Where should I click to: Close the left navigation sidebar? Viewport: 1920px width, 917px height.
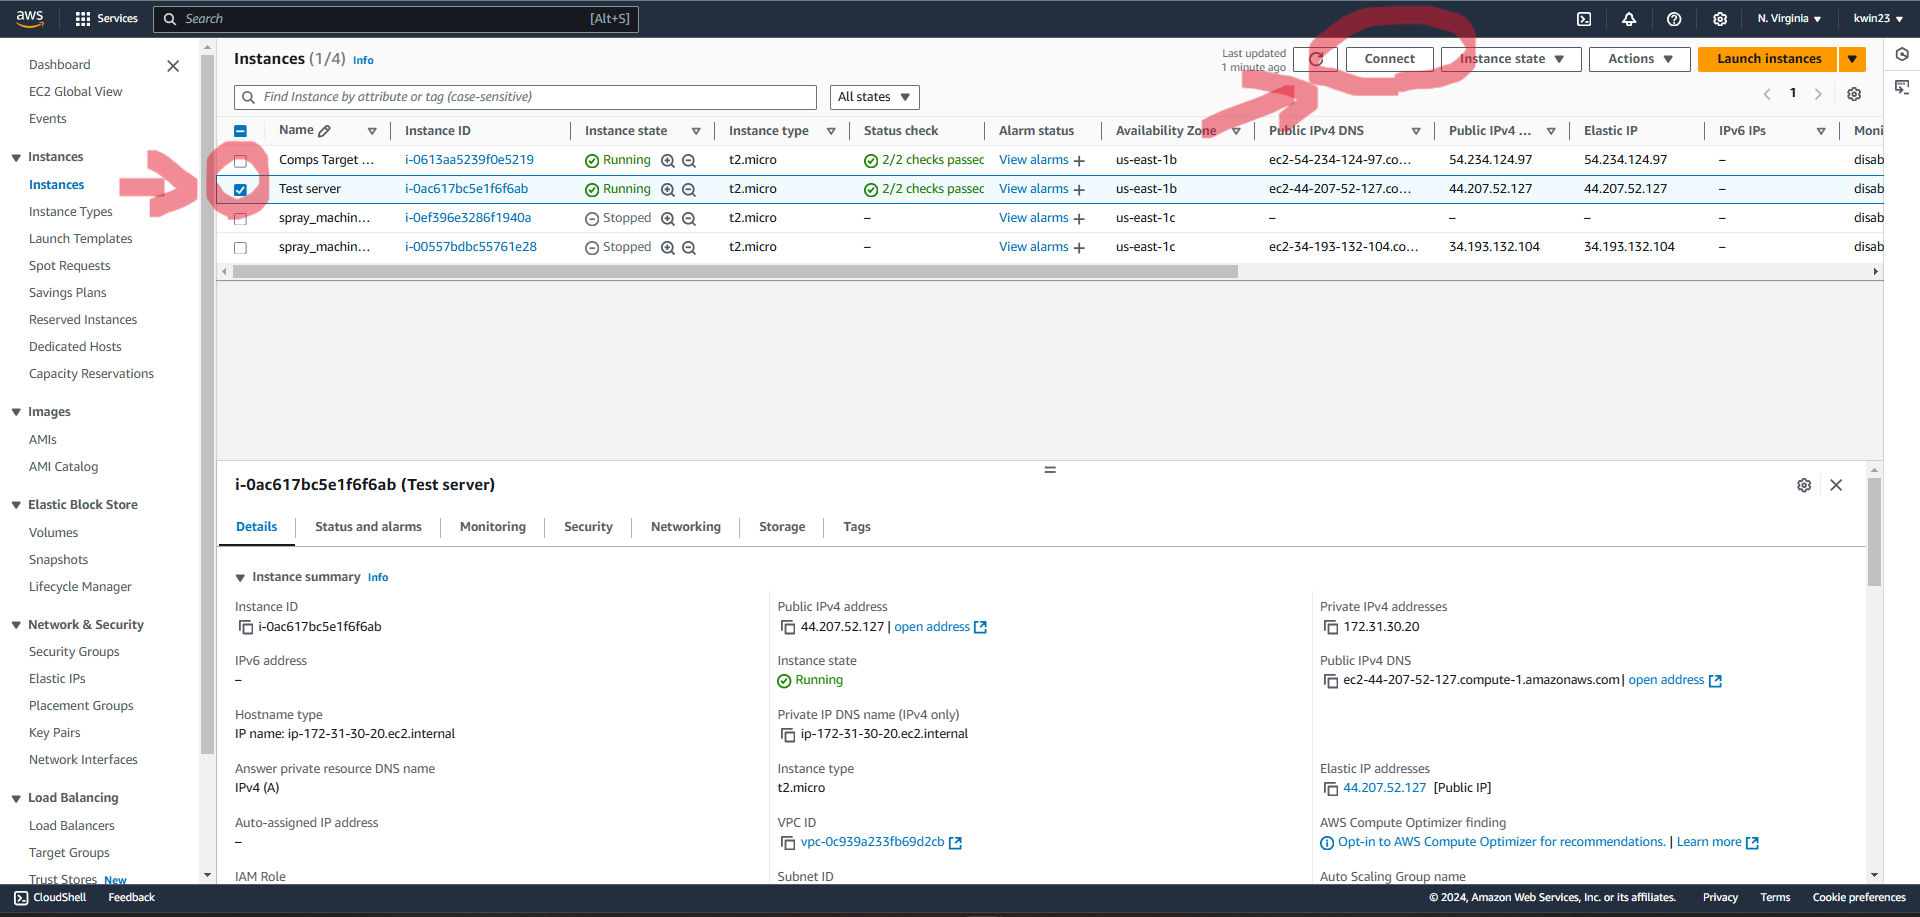point(173,66)
